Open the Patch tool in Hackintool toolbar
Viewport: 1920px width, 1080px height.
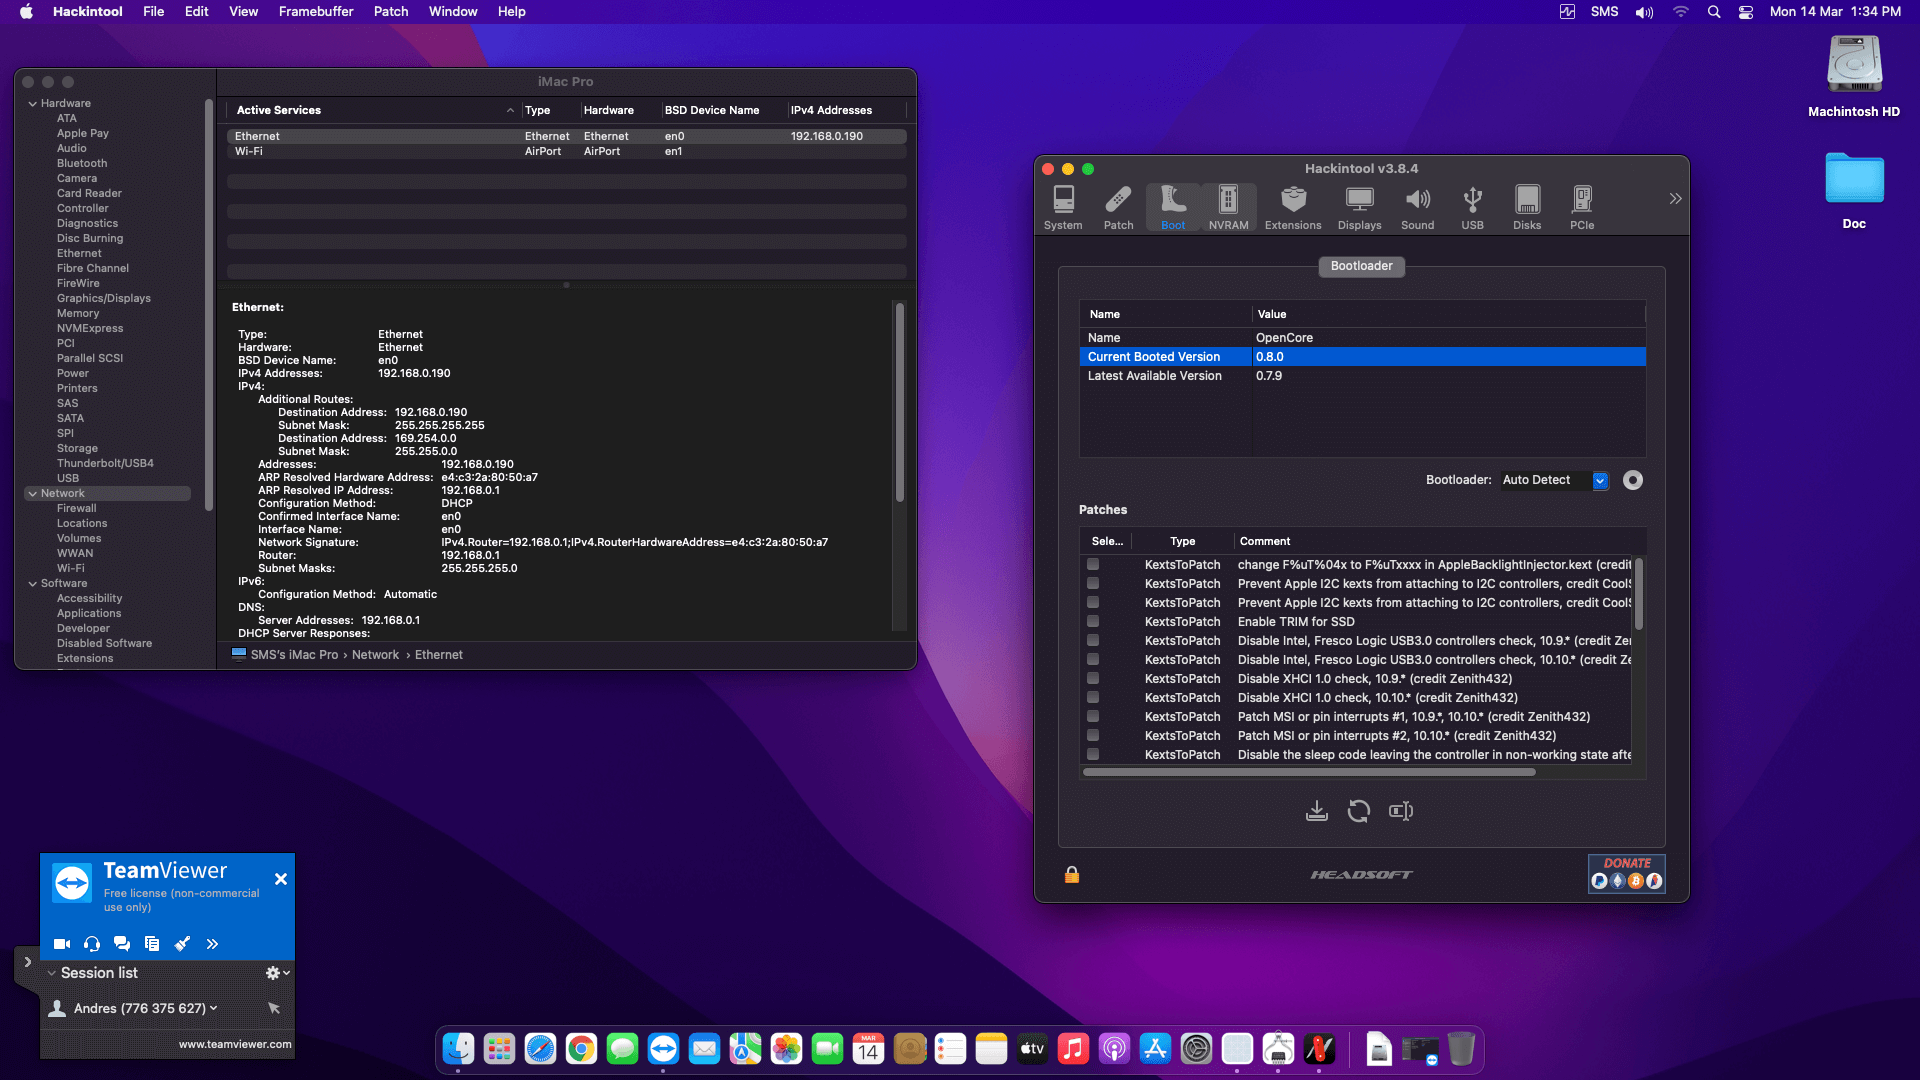point(1118,208)
